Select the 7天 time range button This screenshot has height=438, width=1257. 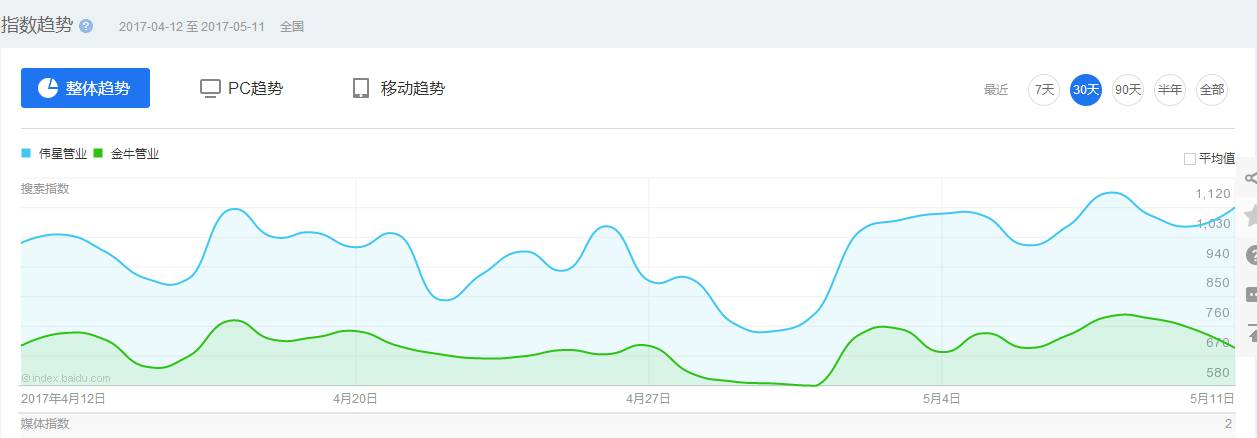1044,90
